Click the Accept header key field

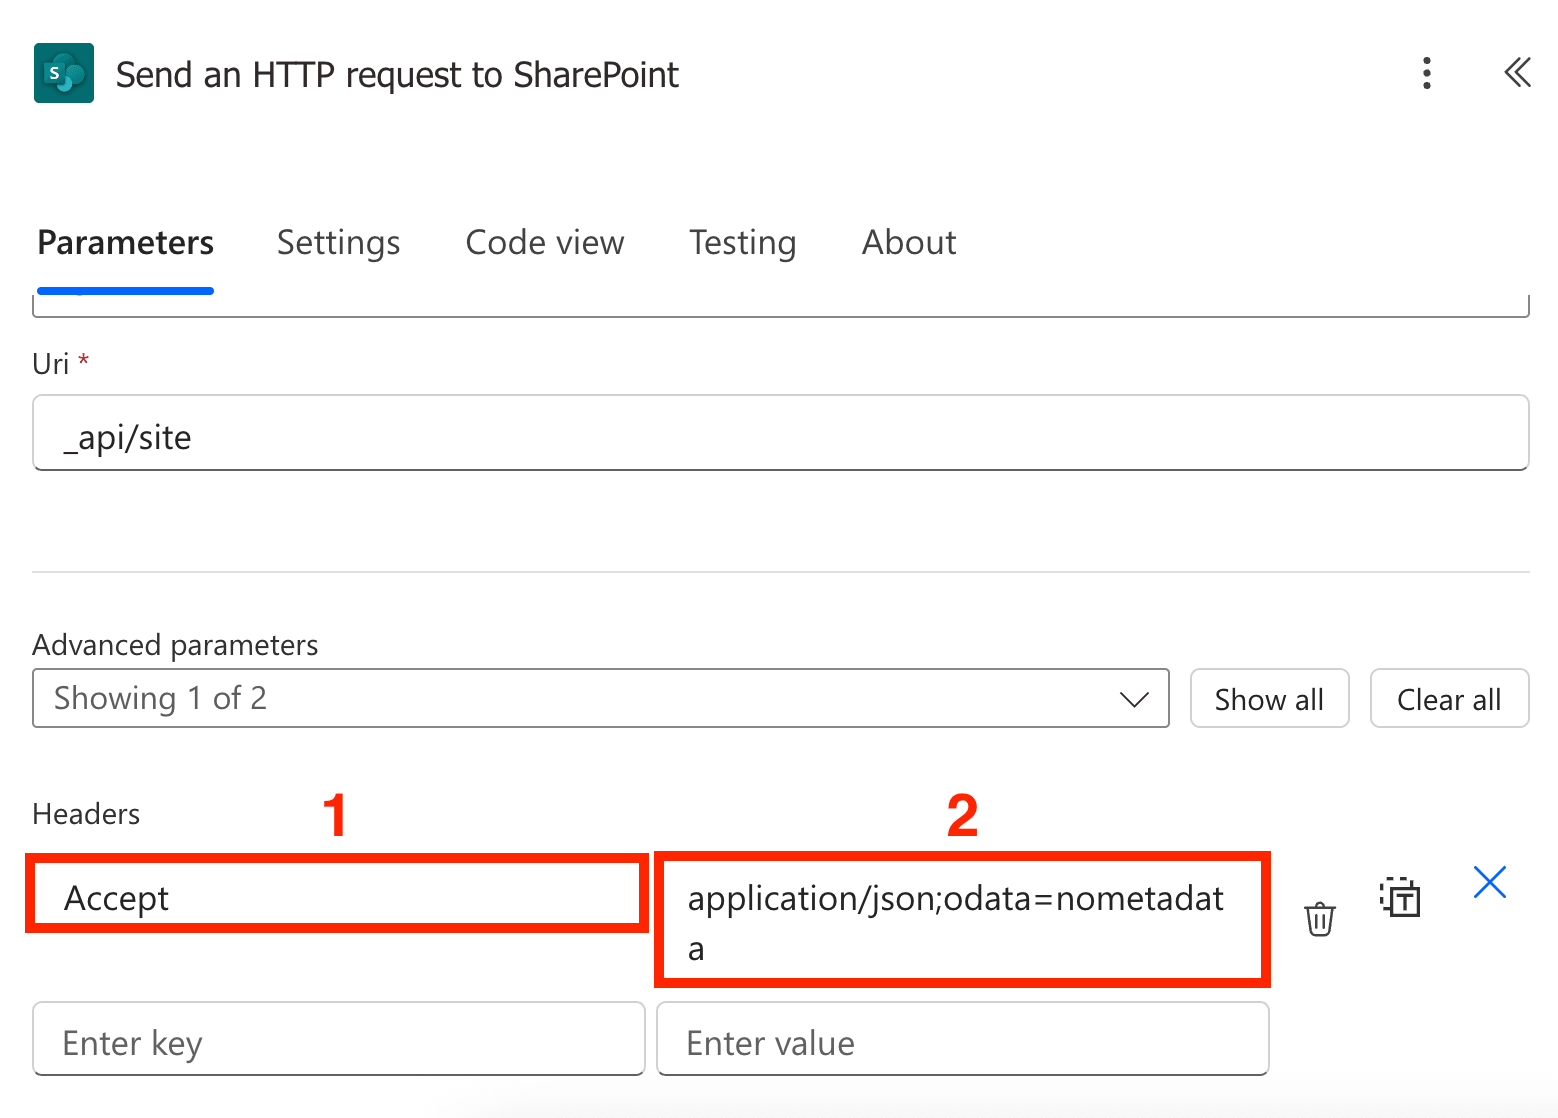pos(337,894)
